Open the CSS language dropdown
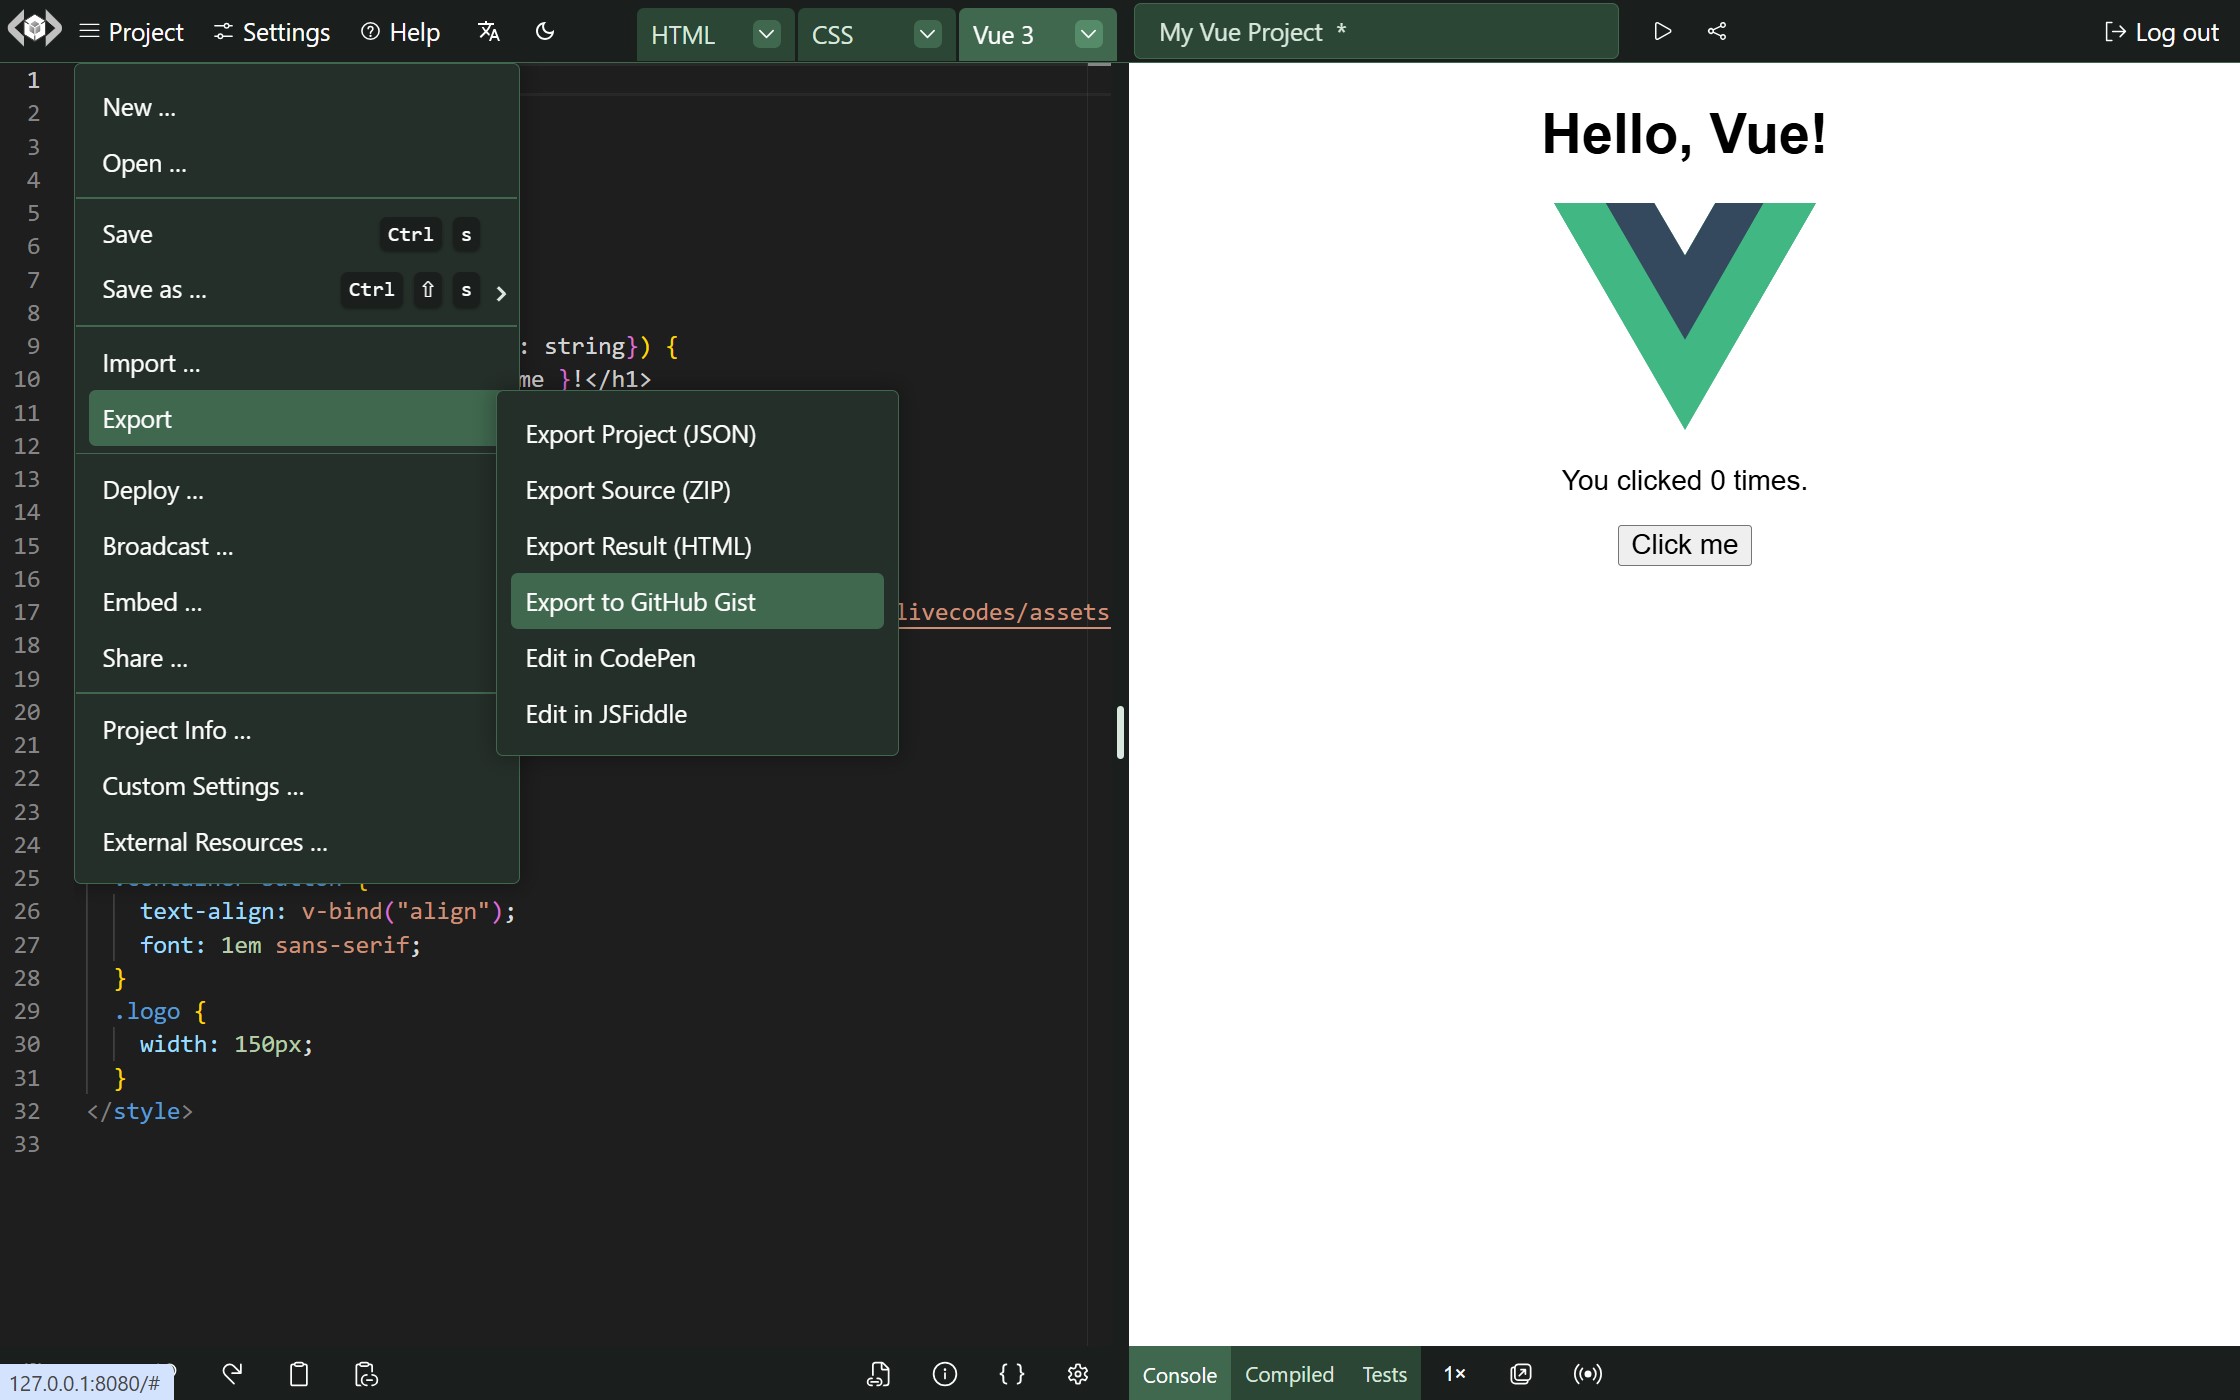 [926, 33]
